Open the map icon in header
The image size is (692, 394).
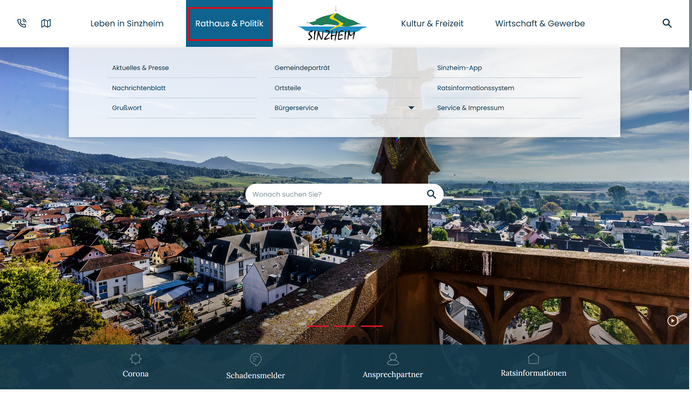pos(46,23)
